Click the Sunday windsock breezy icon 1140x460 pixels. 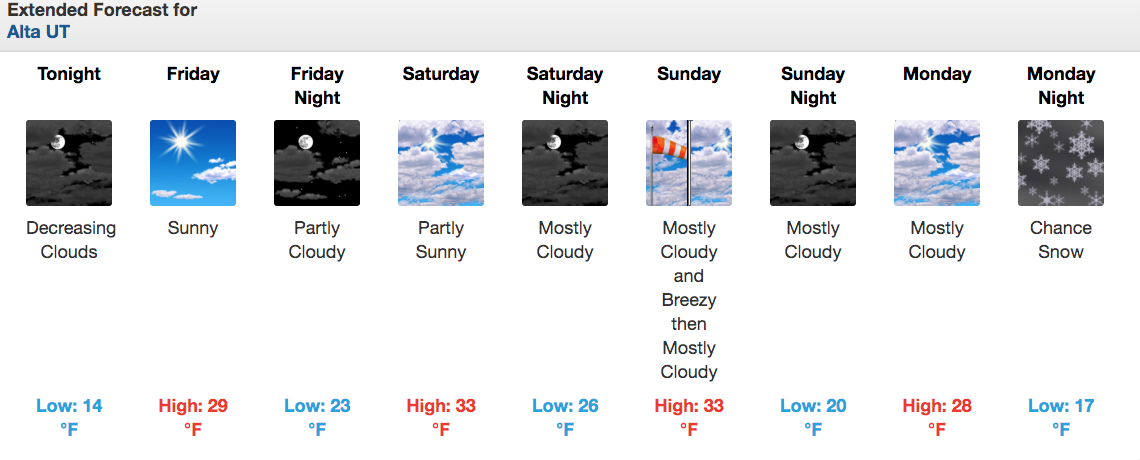[689, 163]
